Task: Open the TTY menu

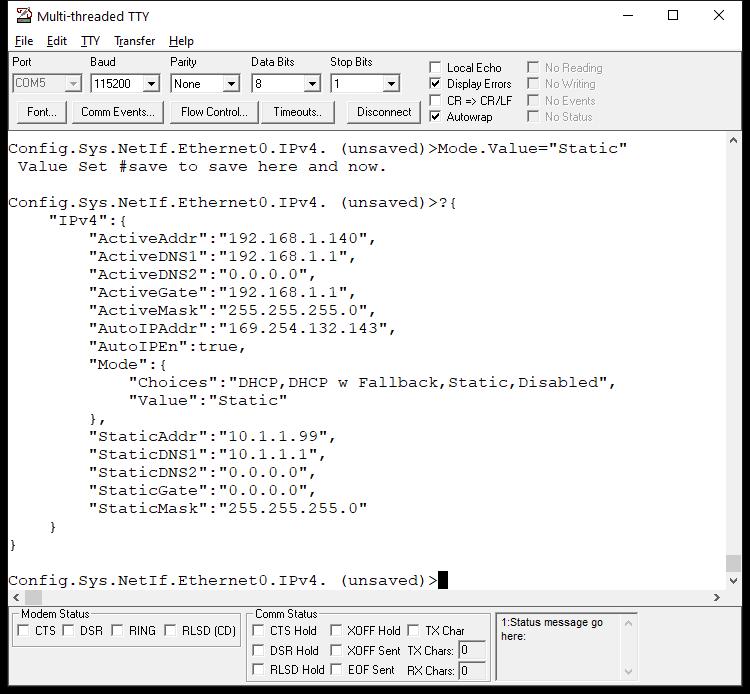Action: [90, 41]
